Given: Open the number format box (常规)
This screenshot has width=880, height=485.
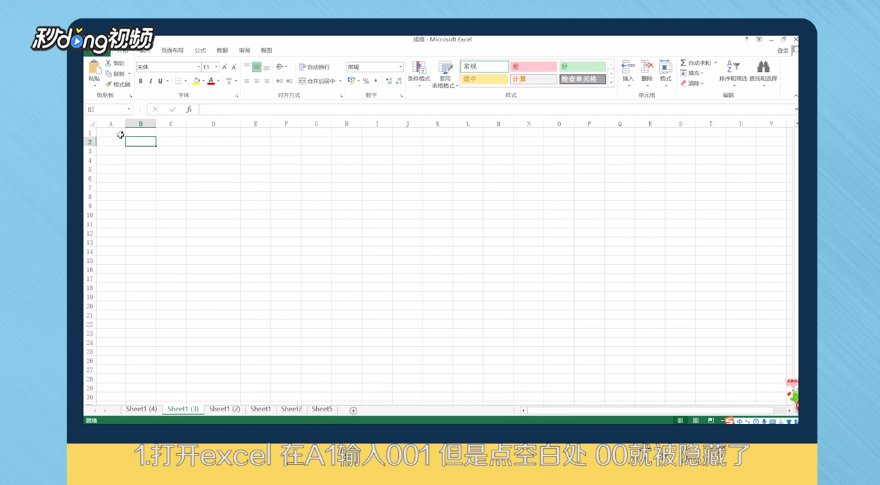Looking at the screenshot, I should point(374,67).
